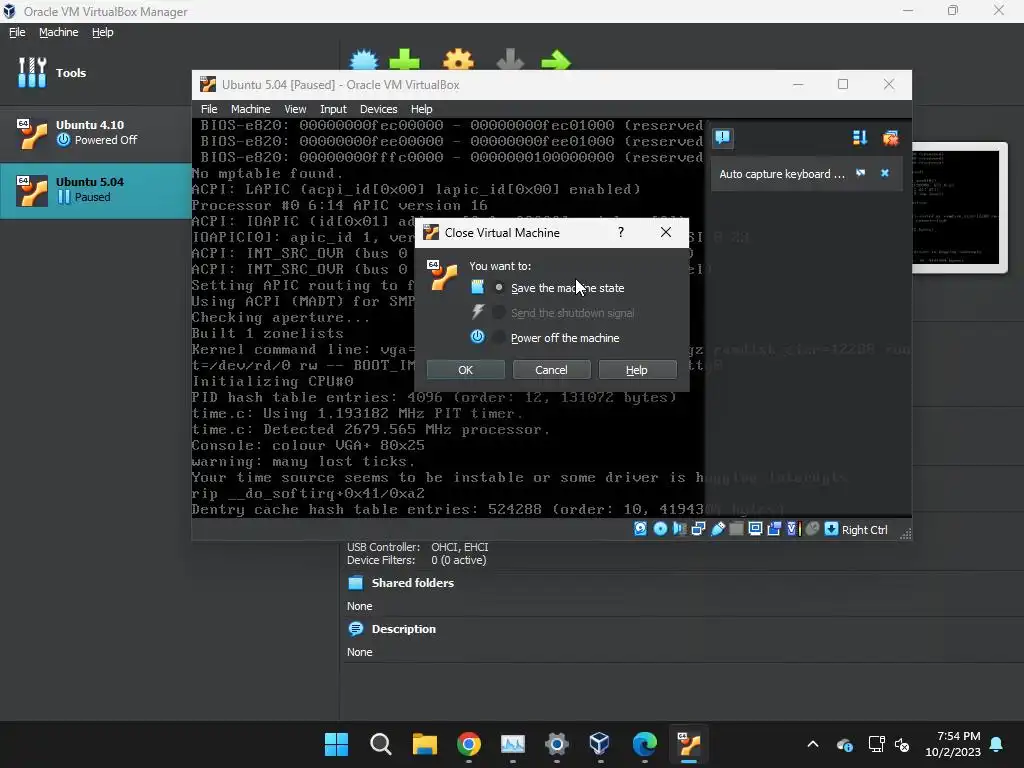Click the question mark in dialog title bar

tap(621, 232)
